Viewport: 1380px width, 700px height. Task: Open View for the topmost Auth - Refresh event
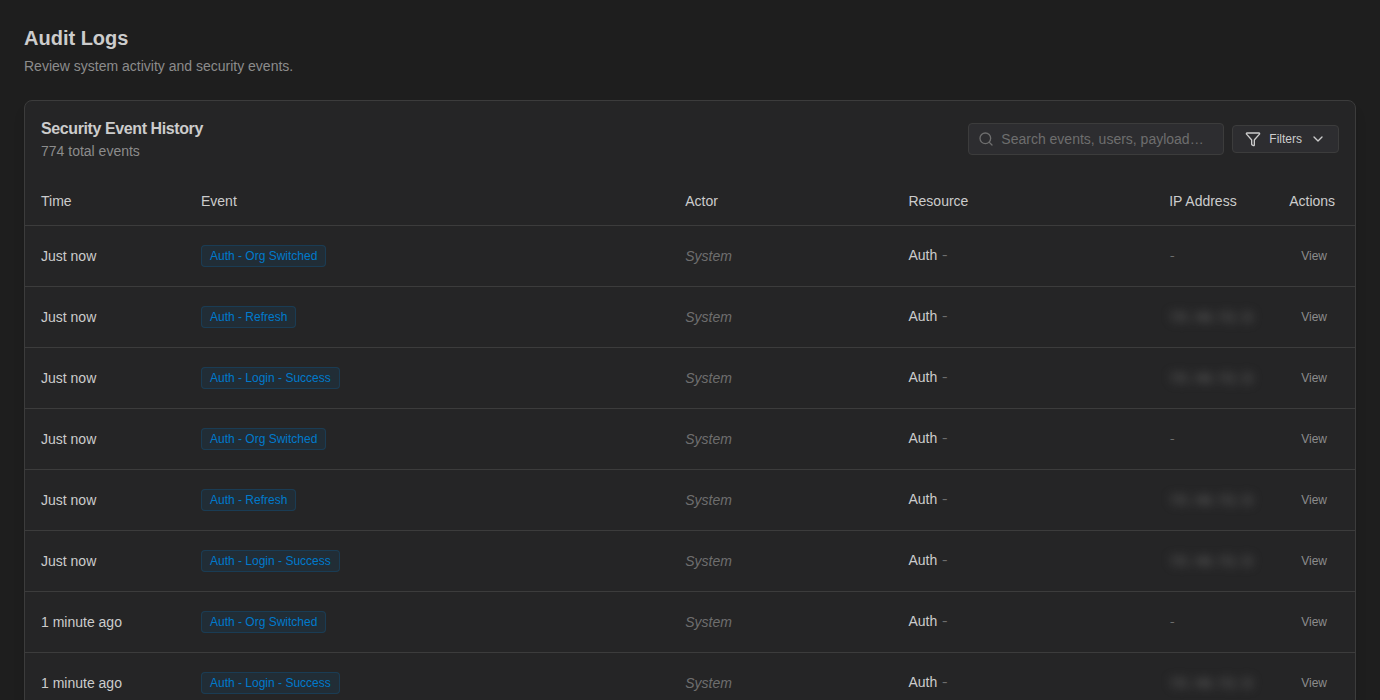[1314, 317]
